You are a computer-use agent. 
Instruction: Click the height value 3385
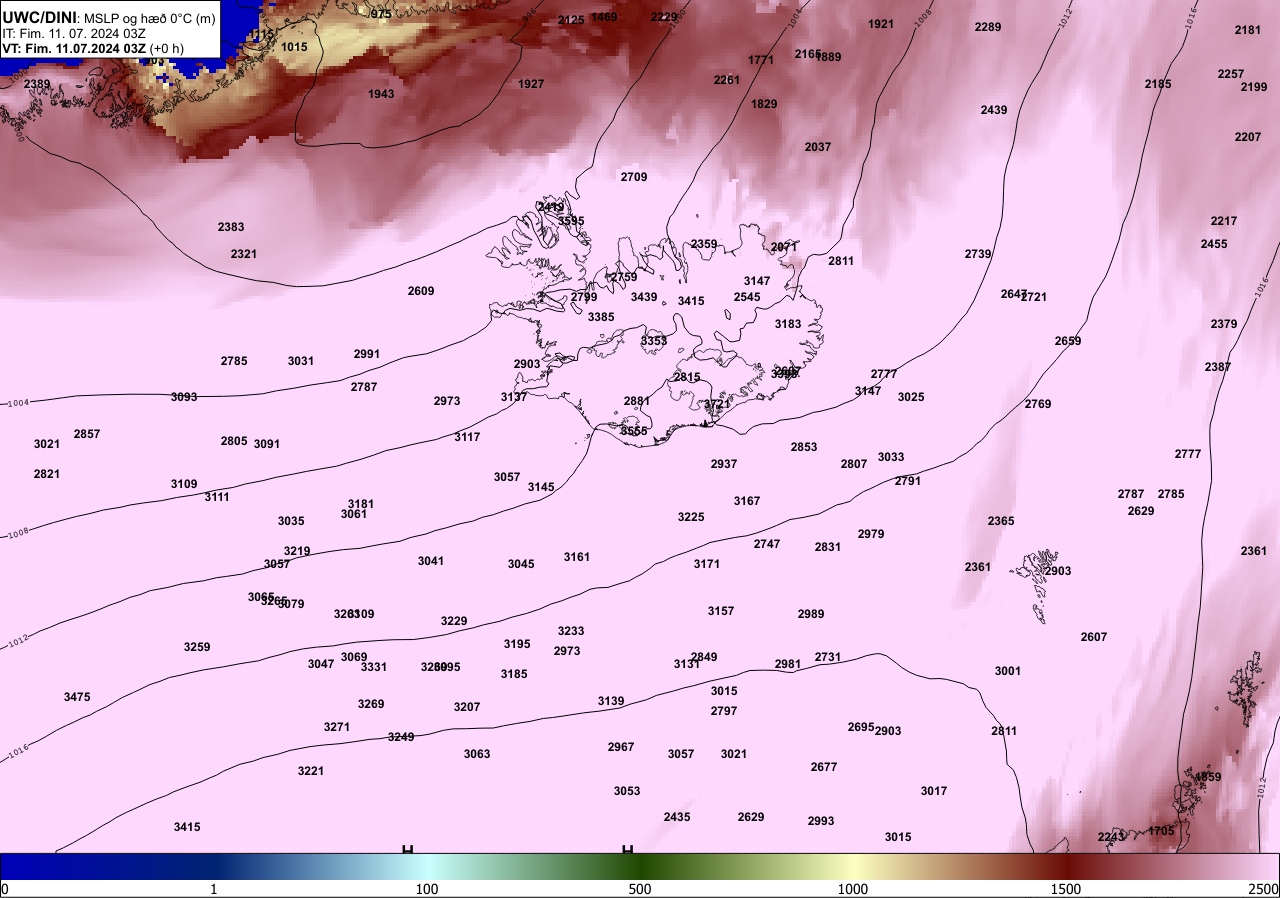pos(601,317)
